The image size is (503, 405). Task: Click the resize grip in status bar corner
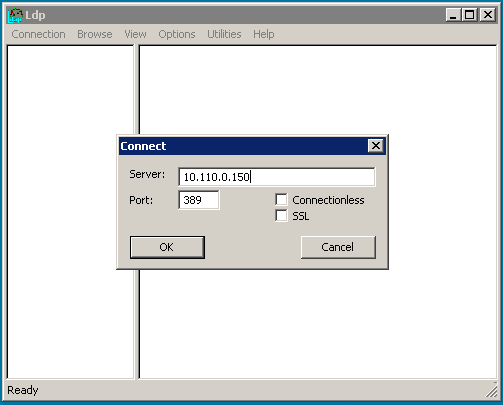(x=491, y=391)
